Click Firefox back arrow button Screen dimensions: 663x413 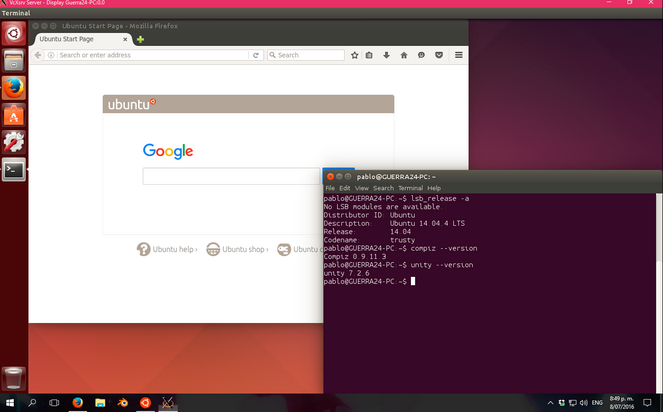(38, 55)
